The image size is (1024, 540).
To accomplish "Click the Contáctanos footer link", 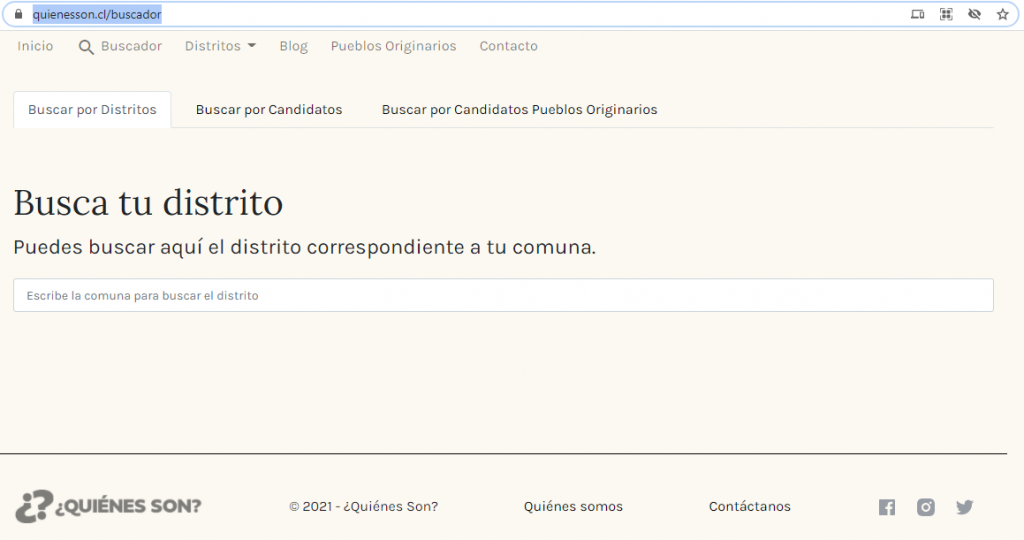I will pyautogui.click(x=749, y=507).
